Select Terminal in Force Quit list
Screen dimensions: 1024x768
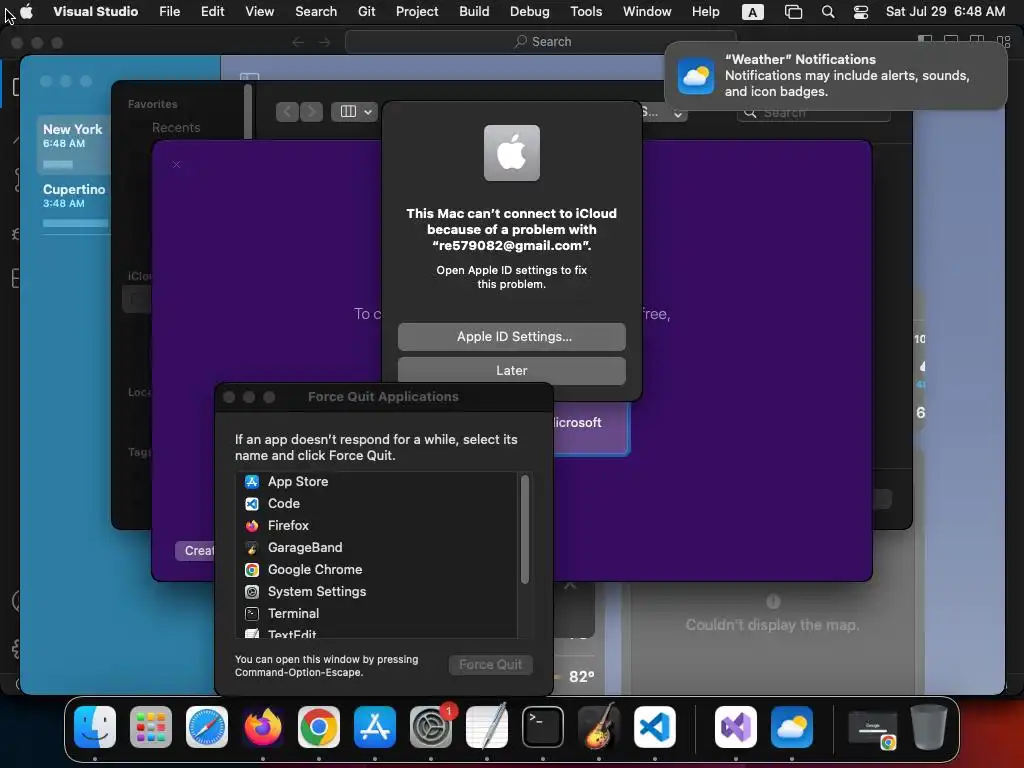[x=377, y=613]
